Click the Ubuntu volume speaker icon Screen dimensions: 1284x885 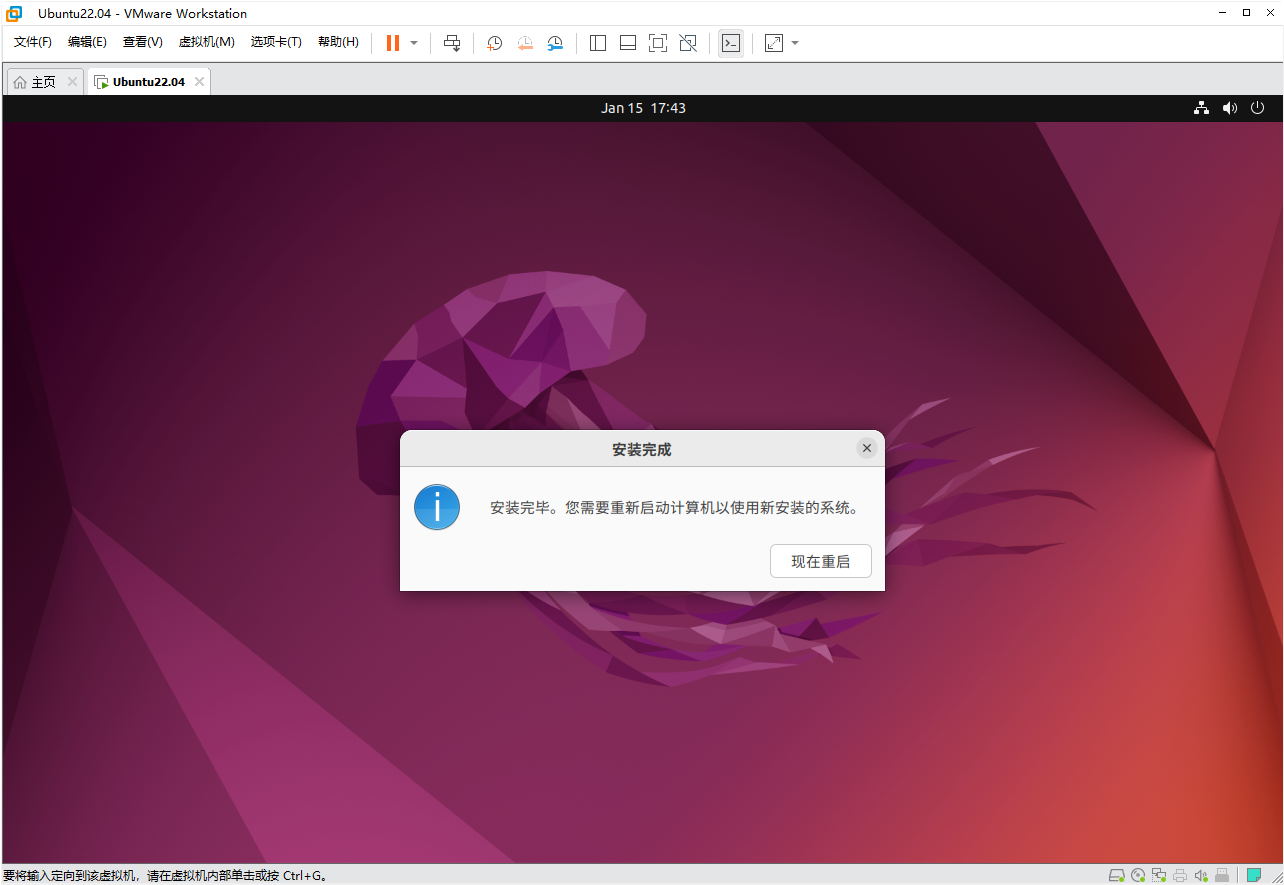[x=1230, y=108]
